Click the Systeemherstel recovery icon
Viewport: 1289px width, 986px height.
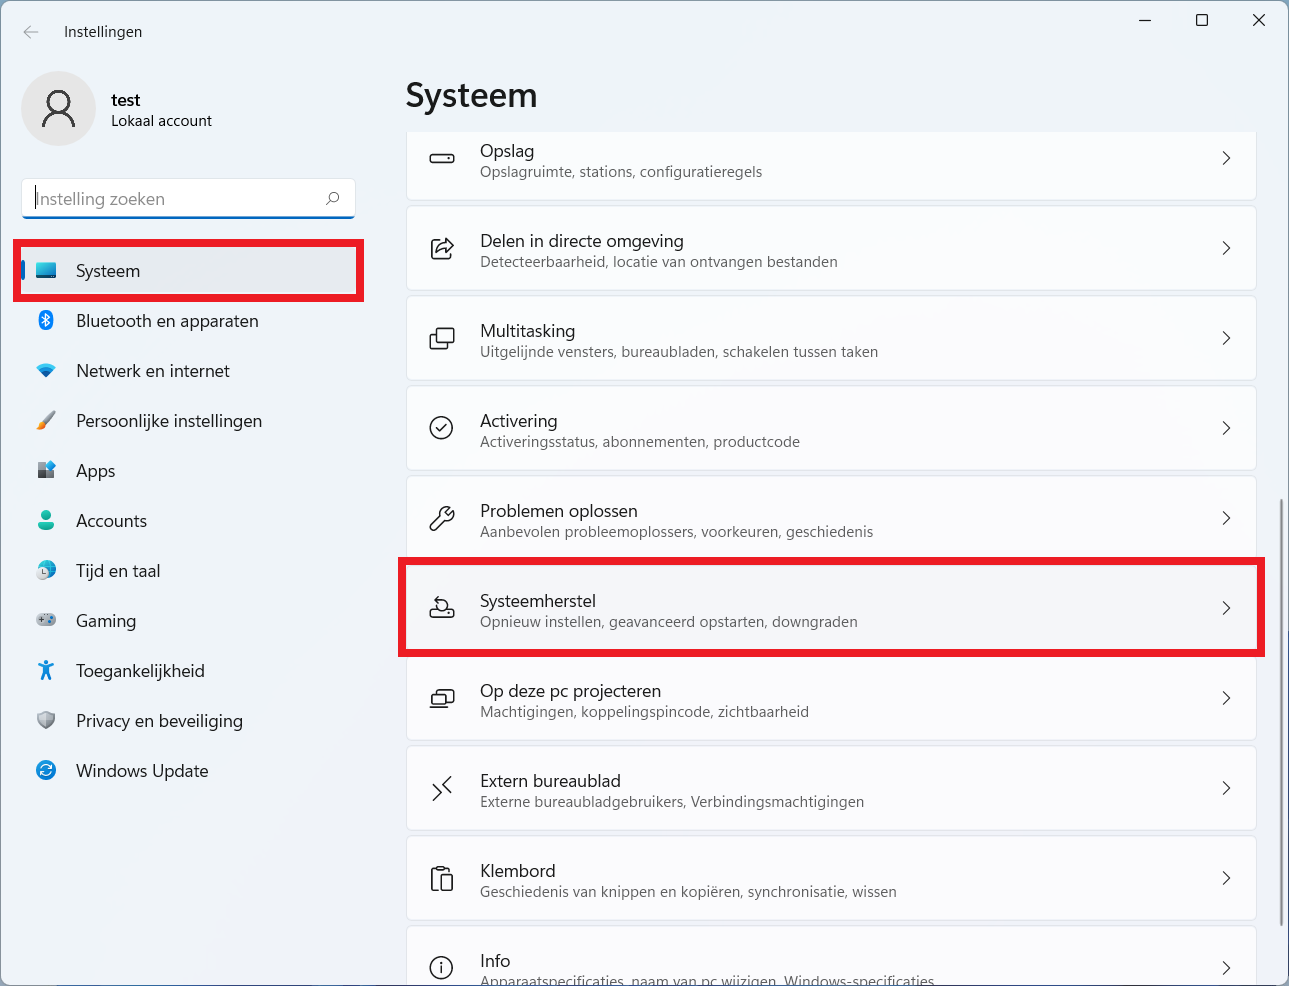pyautogui.click(x=441, y=607)
